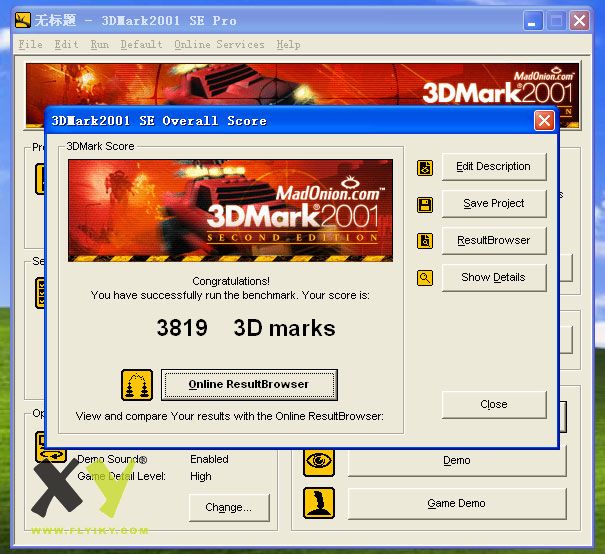The width and height of the screenshot is (605, 554).
Task: Launch the Online ResultBrowser
Action: pos(249,385)
